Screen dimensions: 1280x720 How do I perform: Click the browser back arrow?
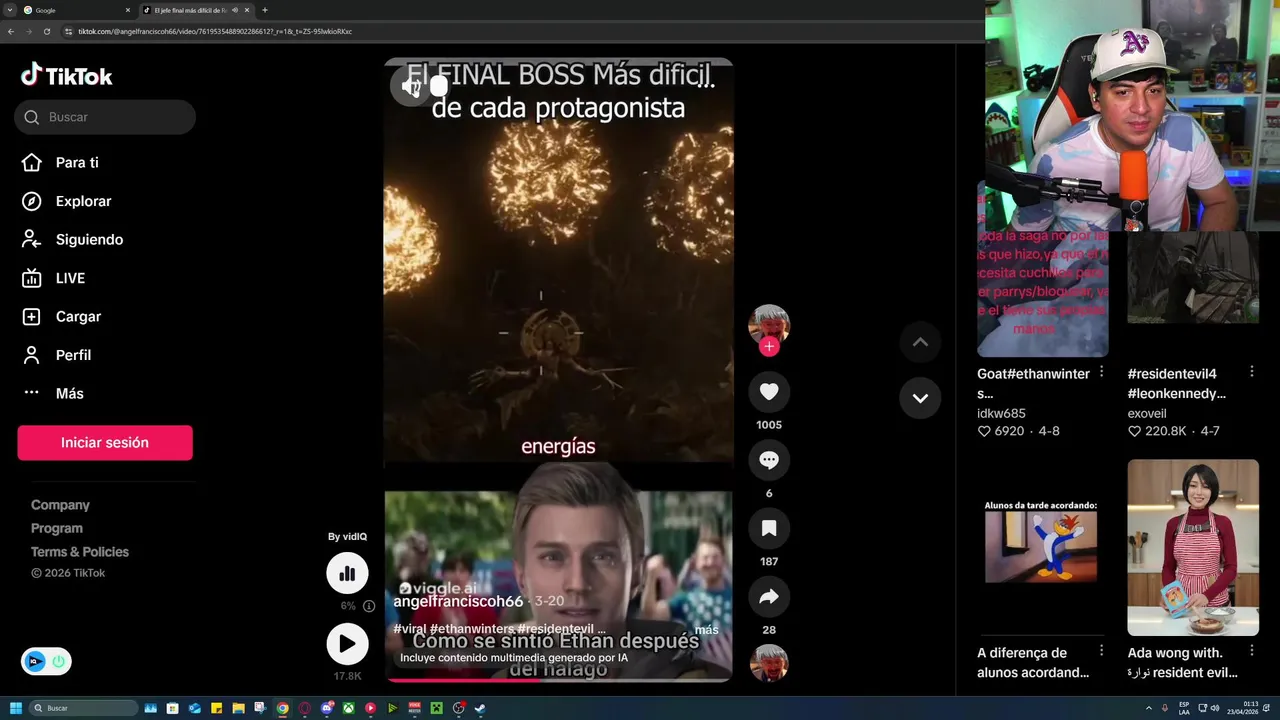click(x=11, y=31)
